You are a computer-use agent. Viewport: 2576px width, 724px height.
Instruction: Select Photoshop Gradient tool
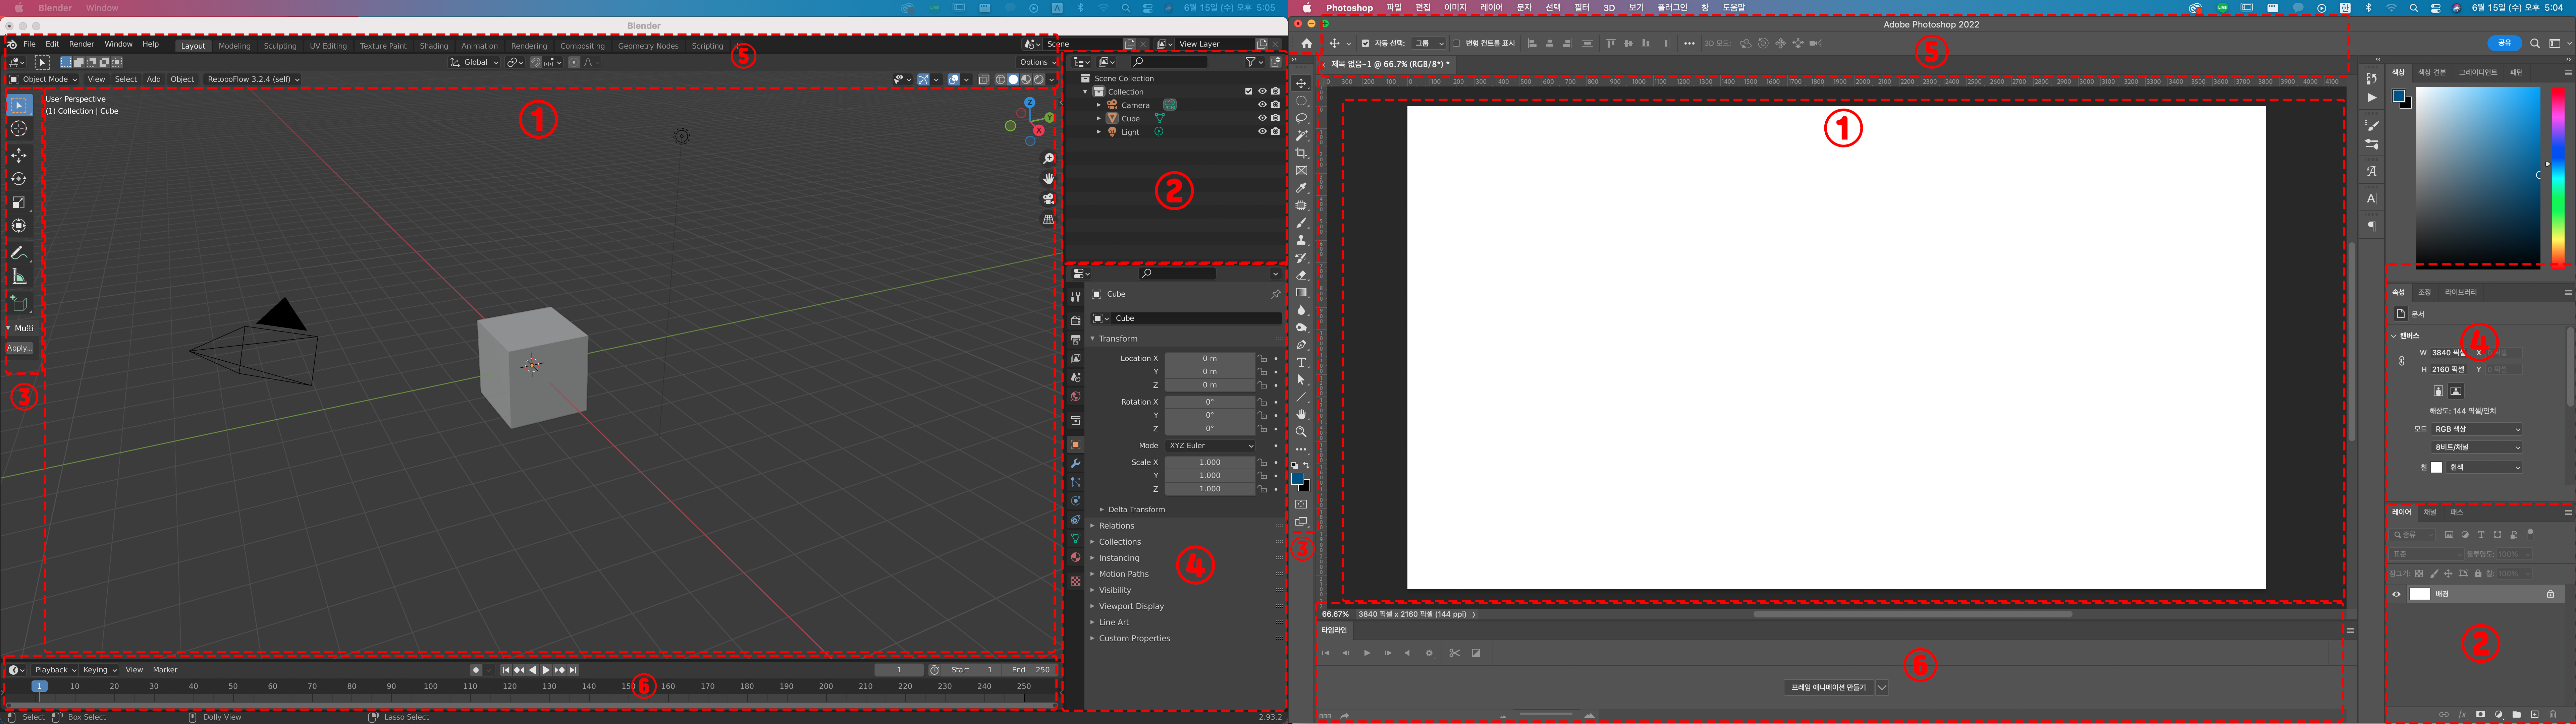(1301, 293)
